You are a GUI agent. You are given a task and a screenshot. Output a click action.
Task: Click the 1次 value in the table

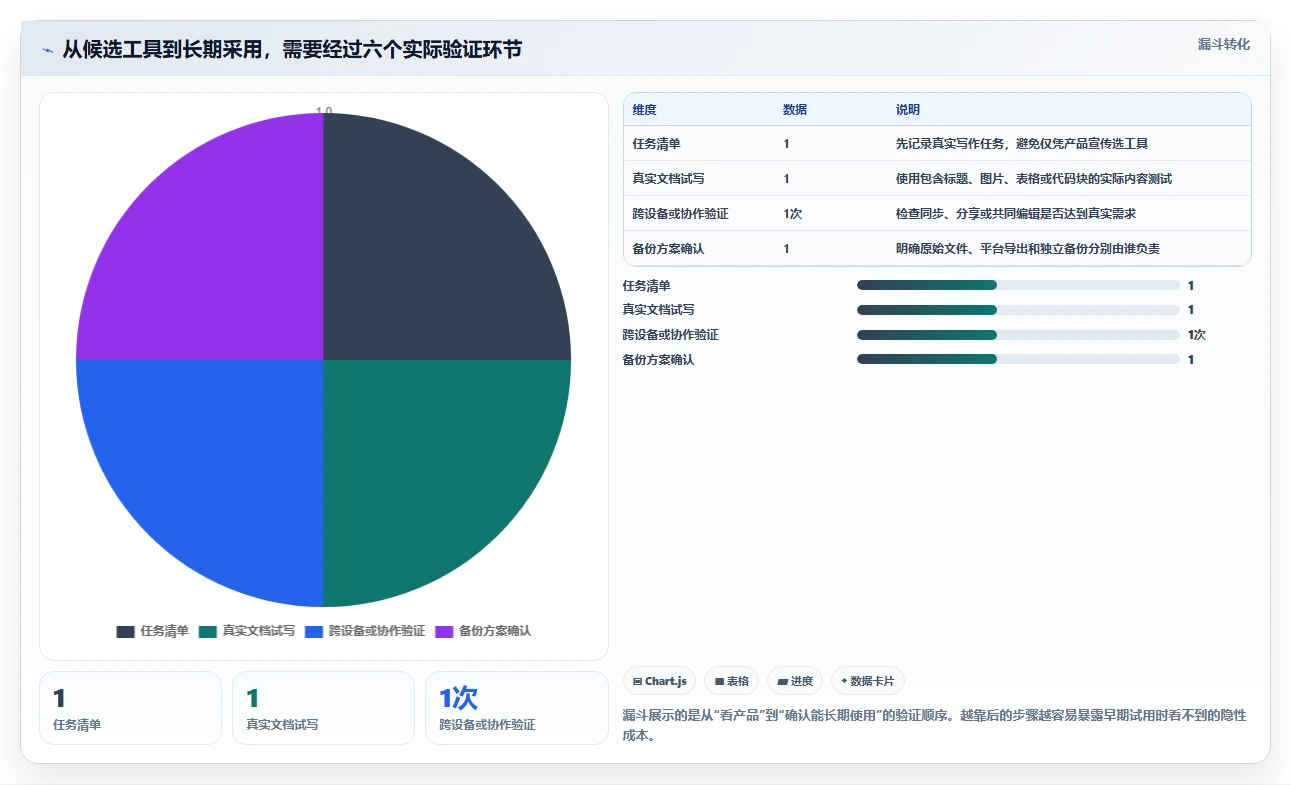[x=793, y=214]
